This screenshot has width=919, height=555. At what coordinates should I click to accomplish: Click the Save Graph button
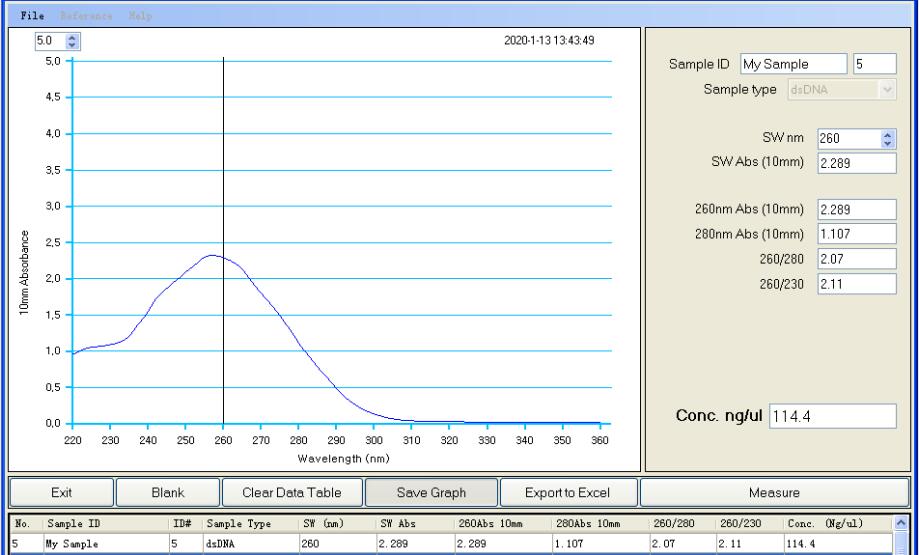click(x=431, y=492)
